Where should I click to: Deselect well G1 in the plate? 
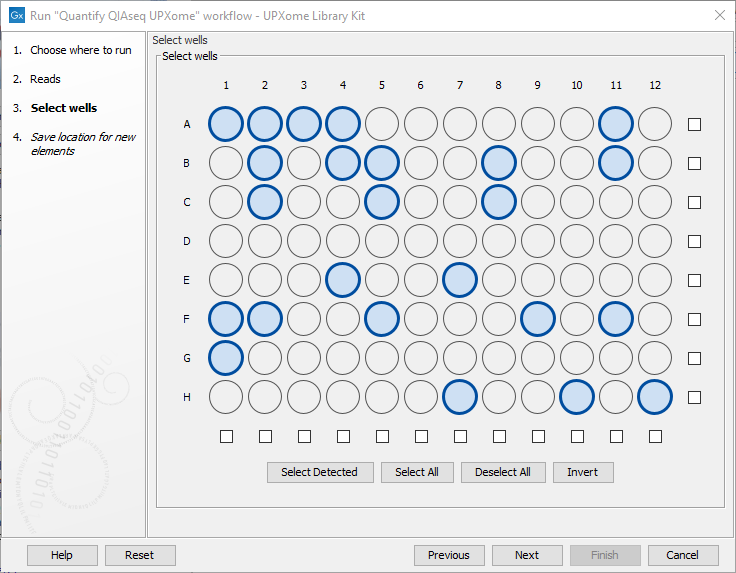(x=226, y=358)
